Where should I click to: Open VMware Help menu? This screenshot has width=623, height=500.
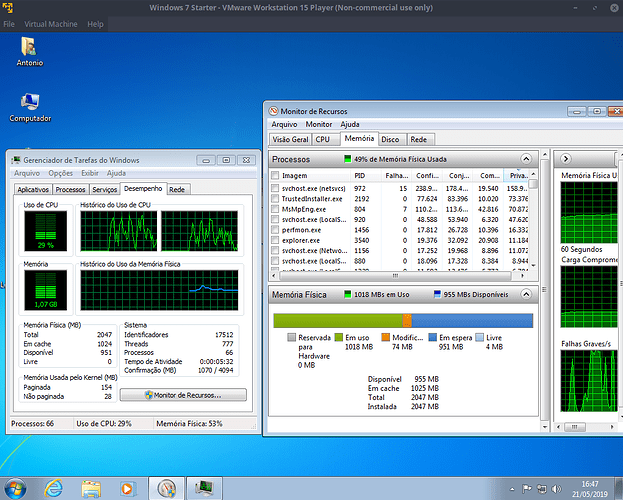(95, 24)
